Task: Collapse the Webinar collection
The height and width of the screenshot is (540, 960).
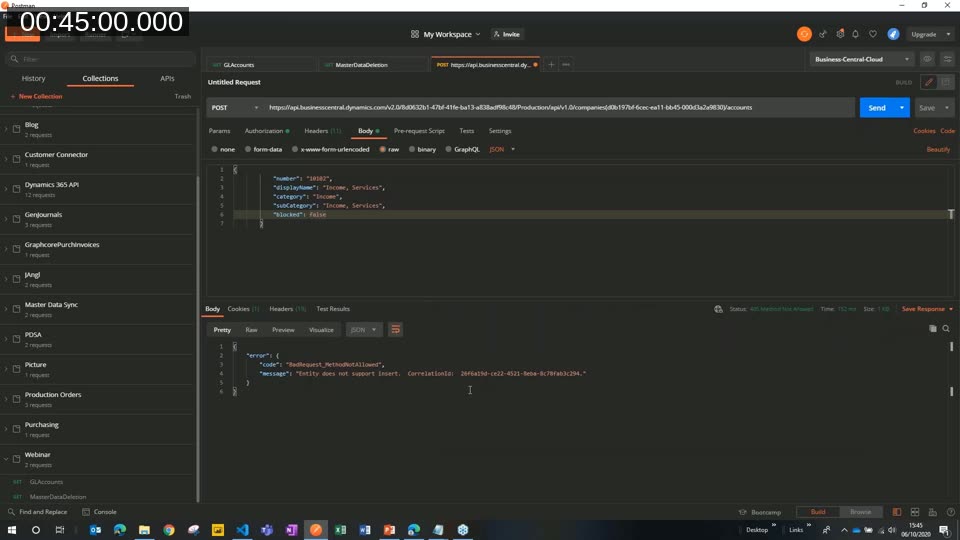Action: tap(6, 459)
